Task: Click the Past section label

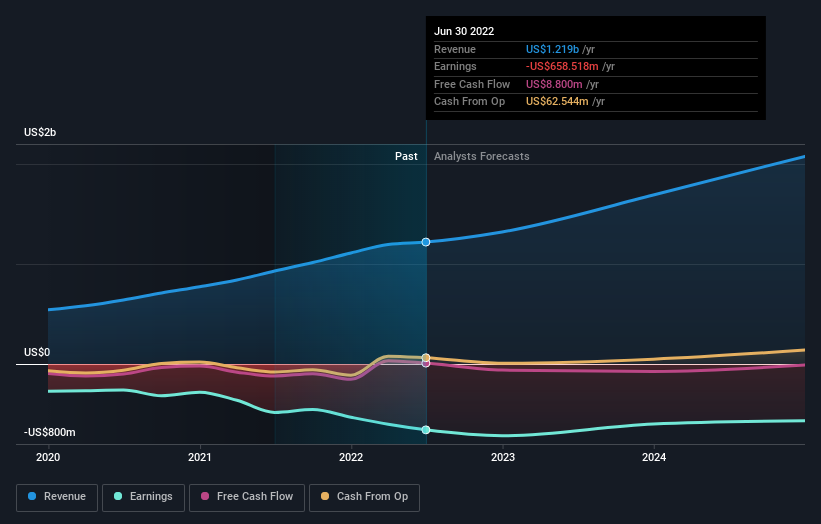Action: click(406, 156)
